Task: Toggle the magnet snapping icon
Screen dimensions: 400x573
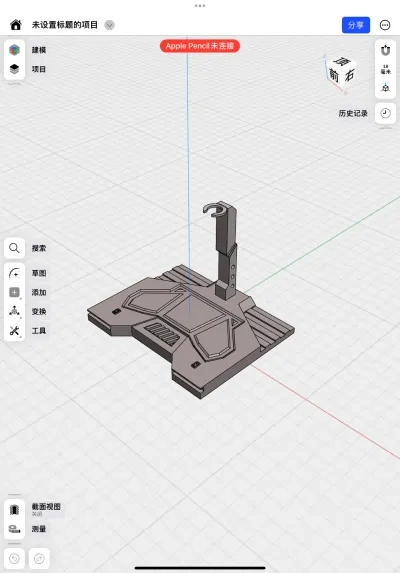Action: [385, 50]
